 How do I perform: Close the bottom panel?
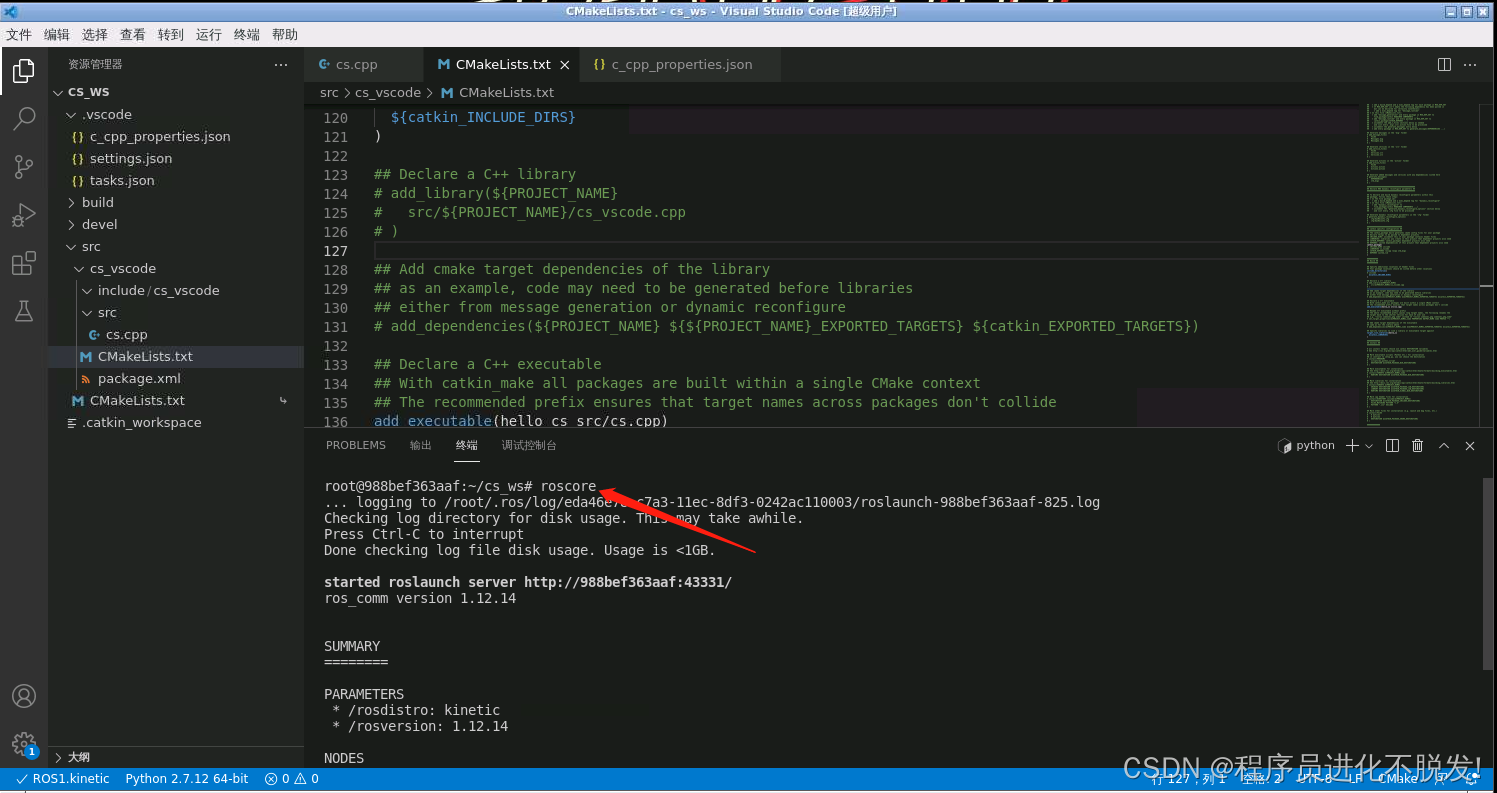[x=1470, y=446]
